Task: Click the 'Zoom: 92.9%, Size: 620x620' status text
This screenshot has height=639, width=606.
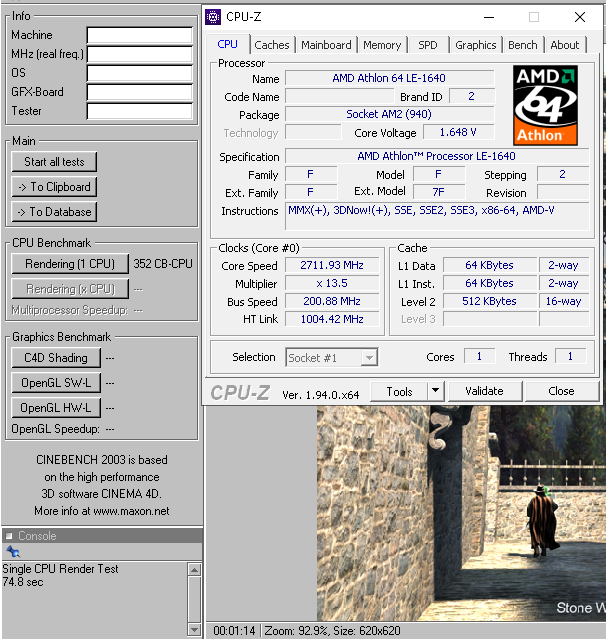Action: (x=333, y=631)
